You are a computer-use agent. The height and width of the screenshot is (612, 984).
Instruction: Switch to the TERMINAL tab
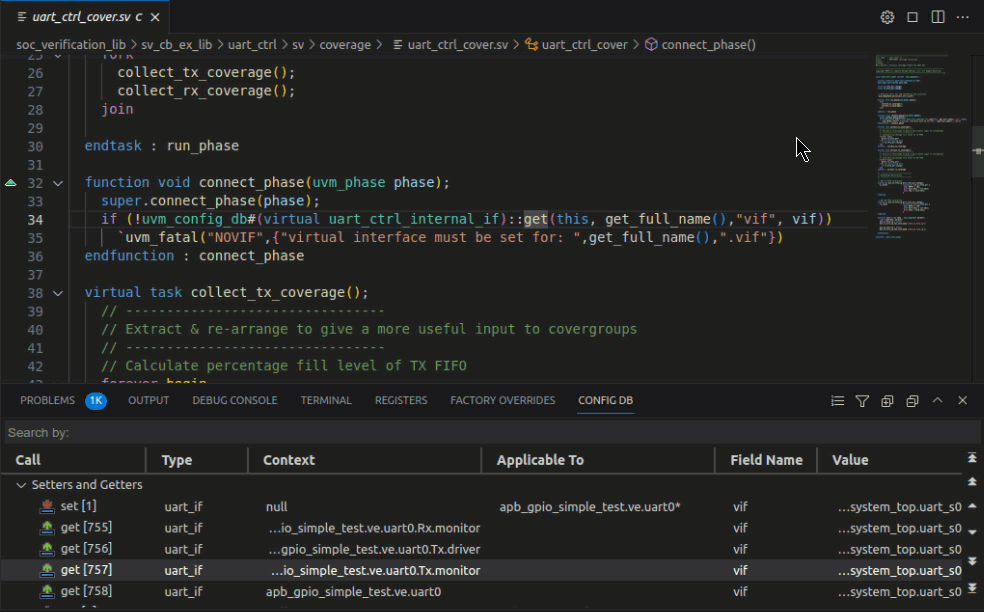pos(326,400)
